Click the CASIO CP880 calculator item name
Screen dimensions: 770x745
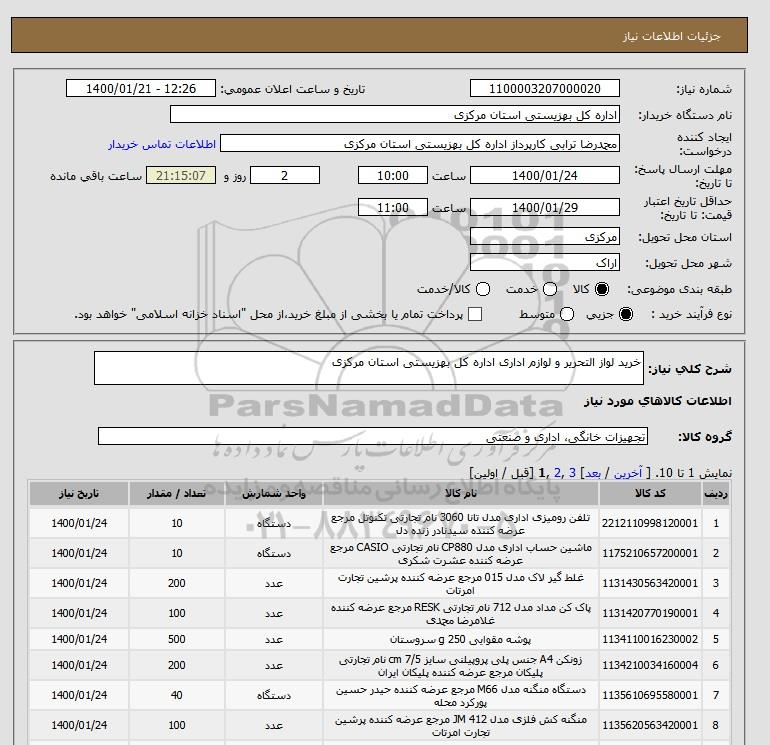tap(461, 553)
